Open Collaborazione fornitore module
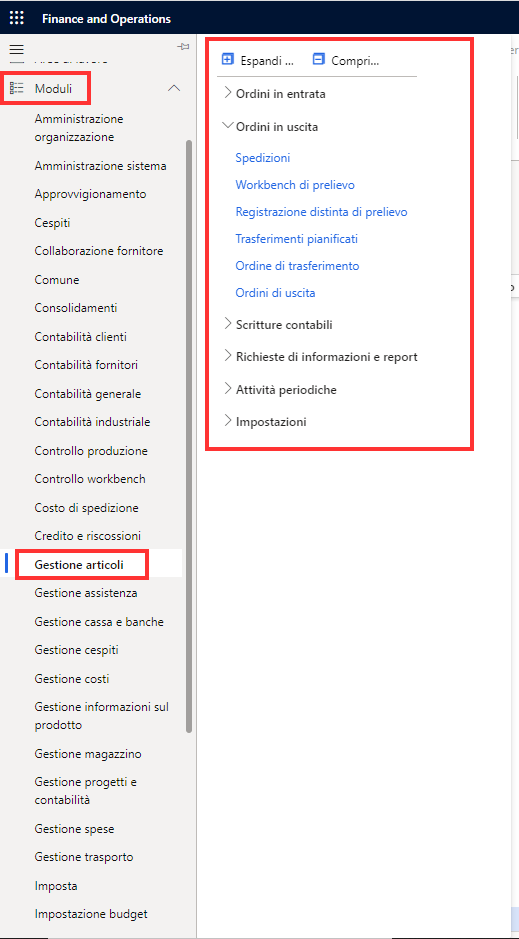 pos(99,250)
